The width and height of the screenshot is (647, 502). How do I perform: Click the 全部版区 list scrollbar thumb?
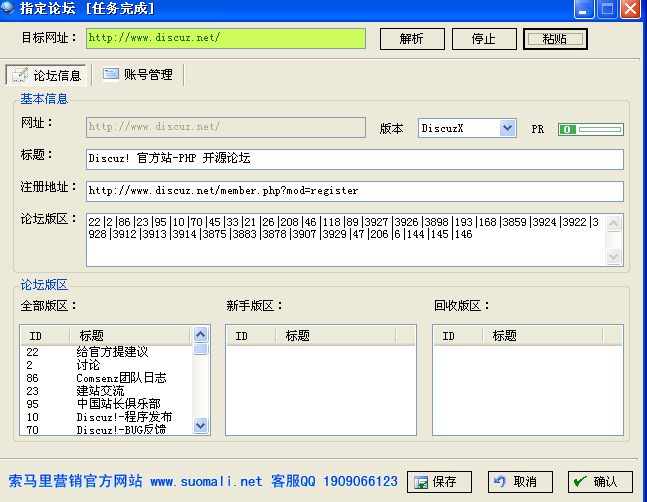(201, 349)
